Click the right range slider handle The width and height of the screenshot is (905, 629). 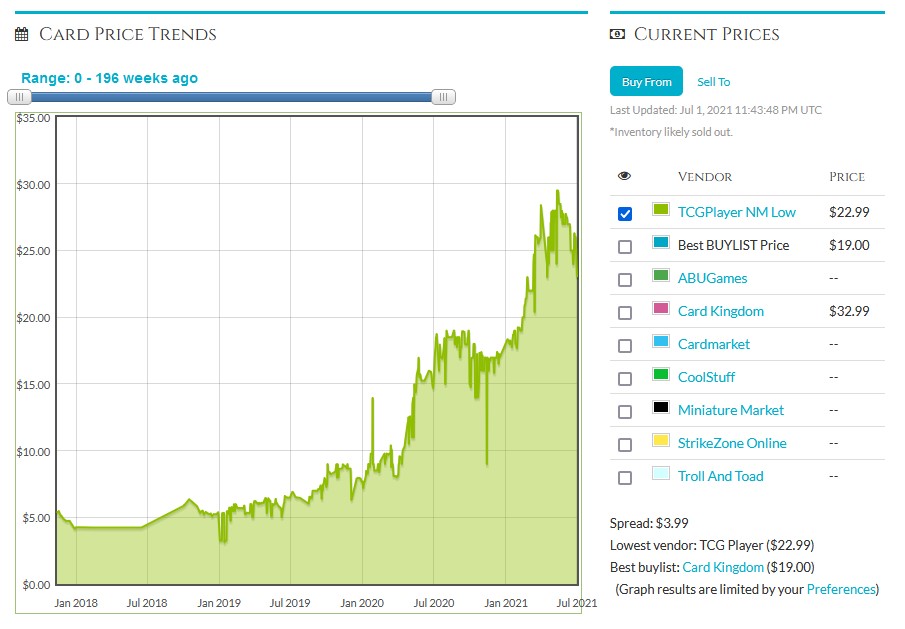point(443,97)
